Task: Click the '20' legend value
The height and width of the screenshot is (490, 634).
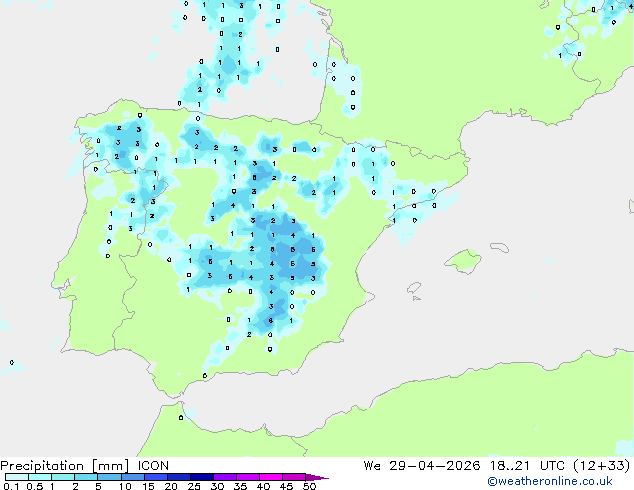Action: [x=171, y=486]
